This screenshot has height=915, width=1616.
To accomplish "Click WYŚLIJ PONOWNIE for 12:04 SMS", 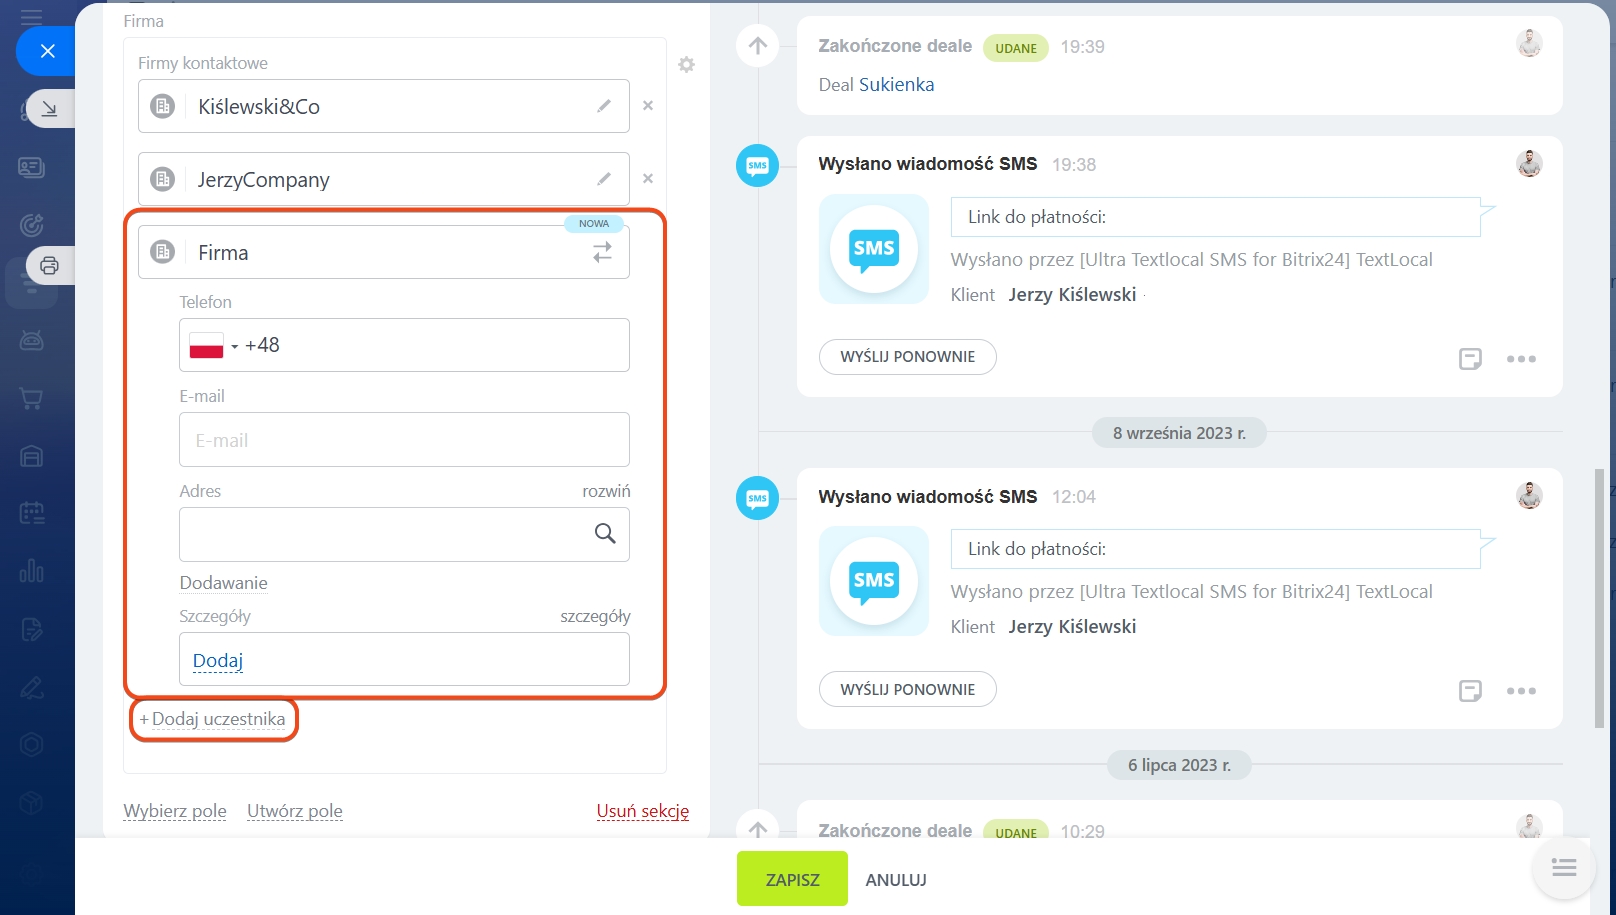I will tap(907, 689).
